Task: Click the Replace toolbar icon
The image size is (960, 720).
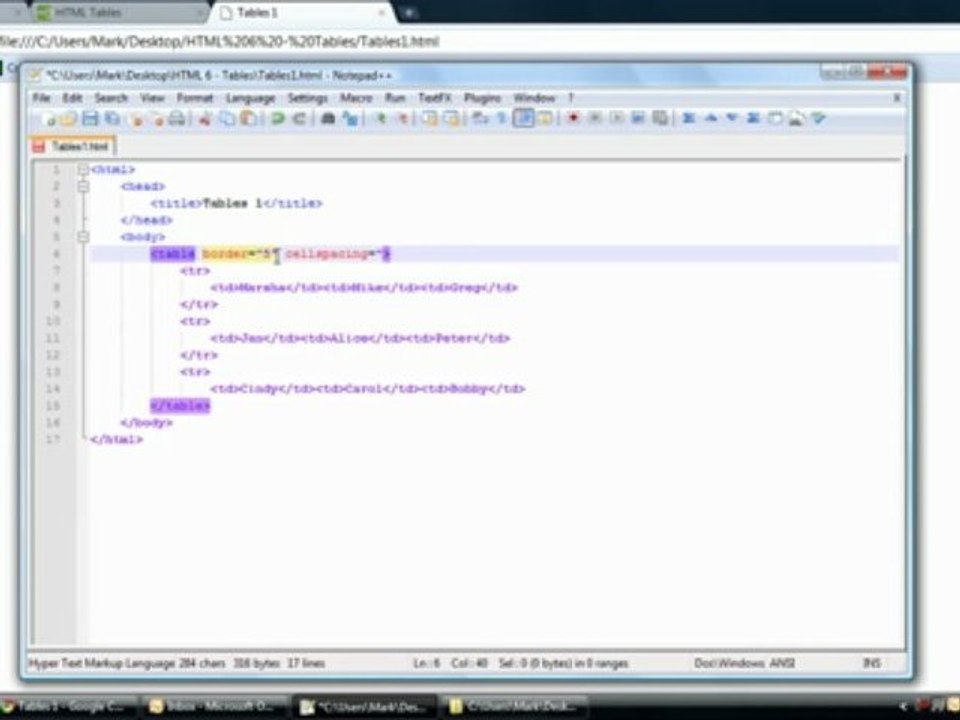Action: coord(350,118)
